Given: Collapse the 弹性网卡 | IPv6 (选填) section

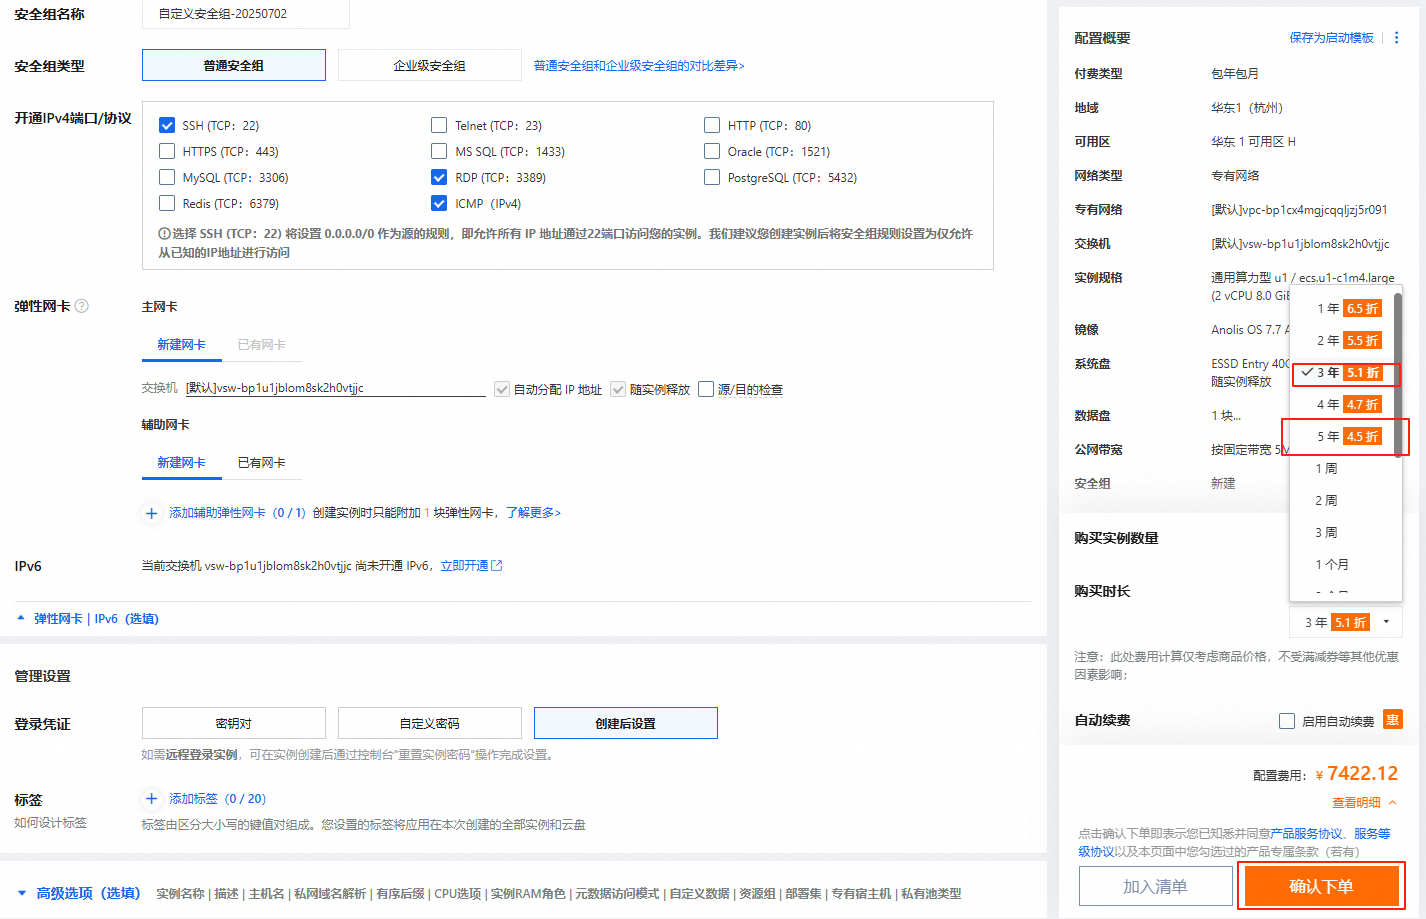Looking at the screenshot, I should pos(88,619).
